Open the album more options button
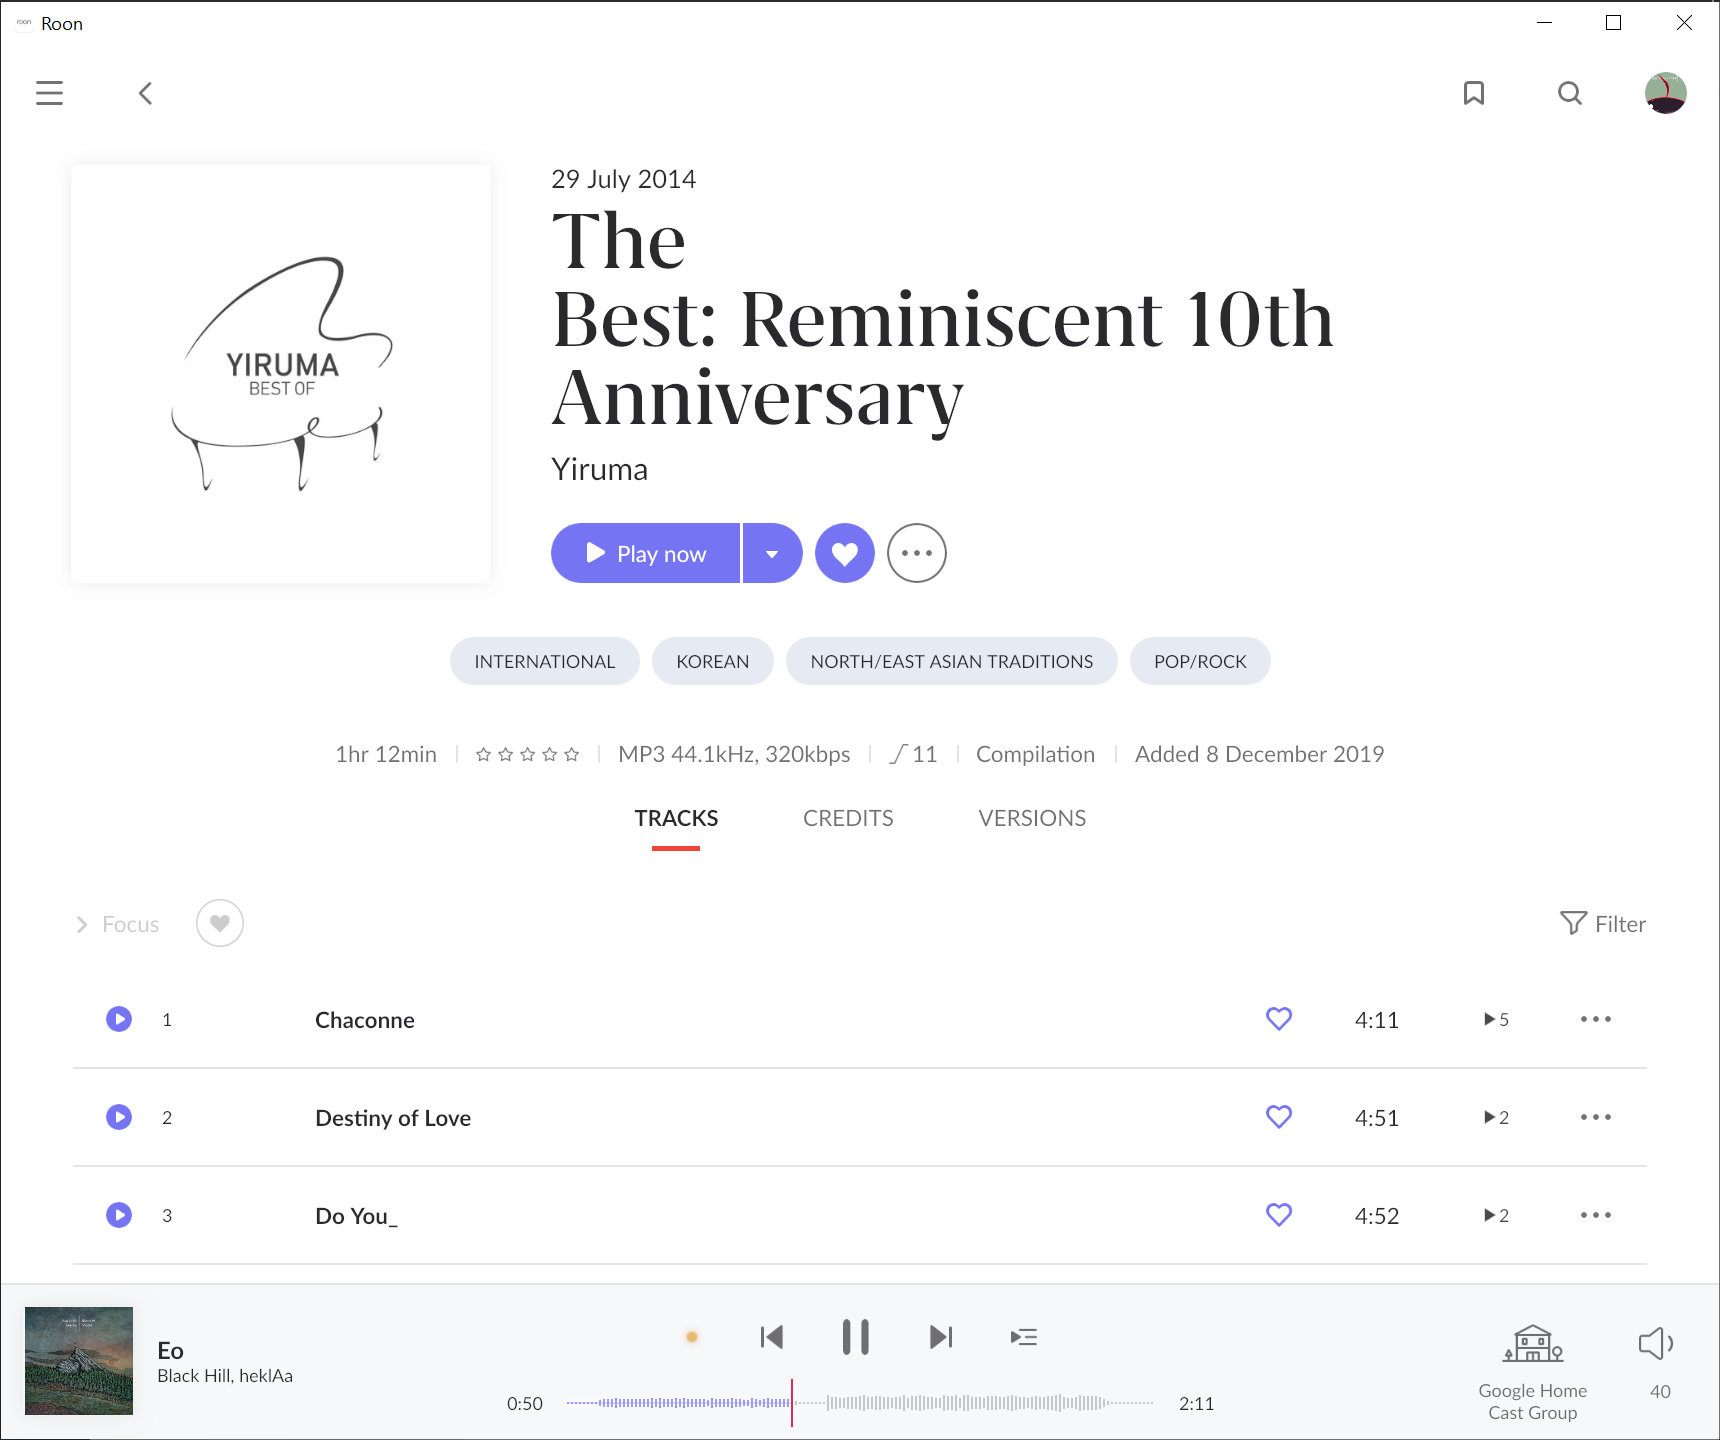The width and height of the screenshot is (1720, 1440). 917,553
